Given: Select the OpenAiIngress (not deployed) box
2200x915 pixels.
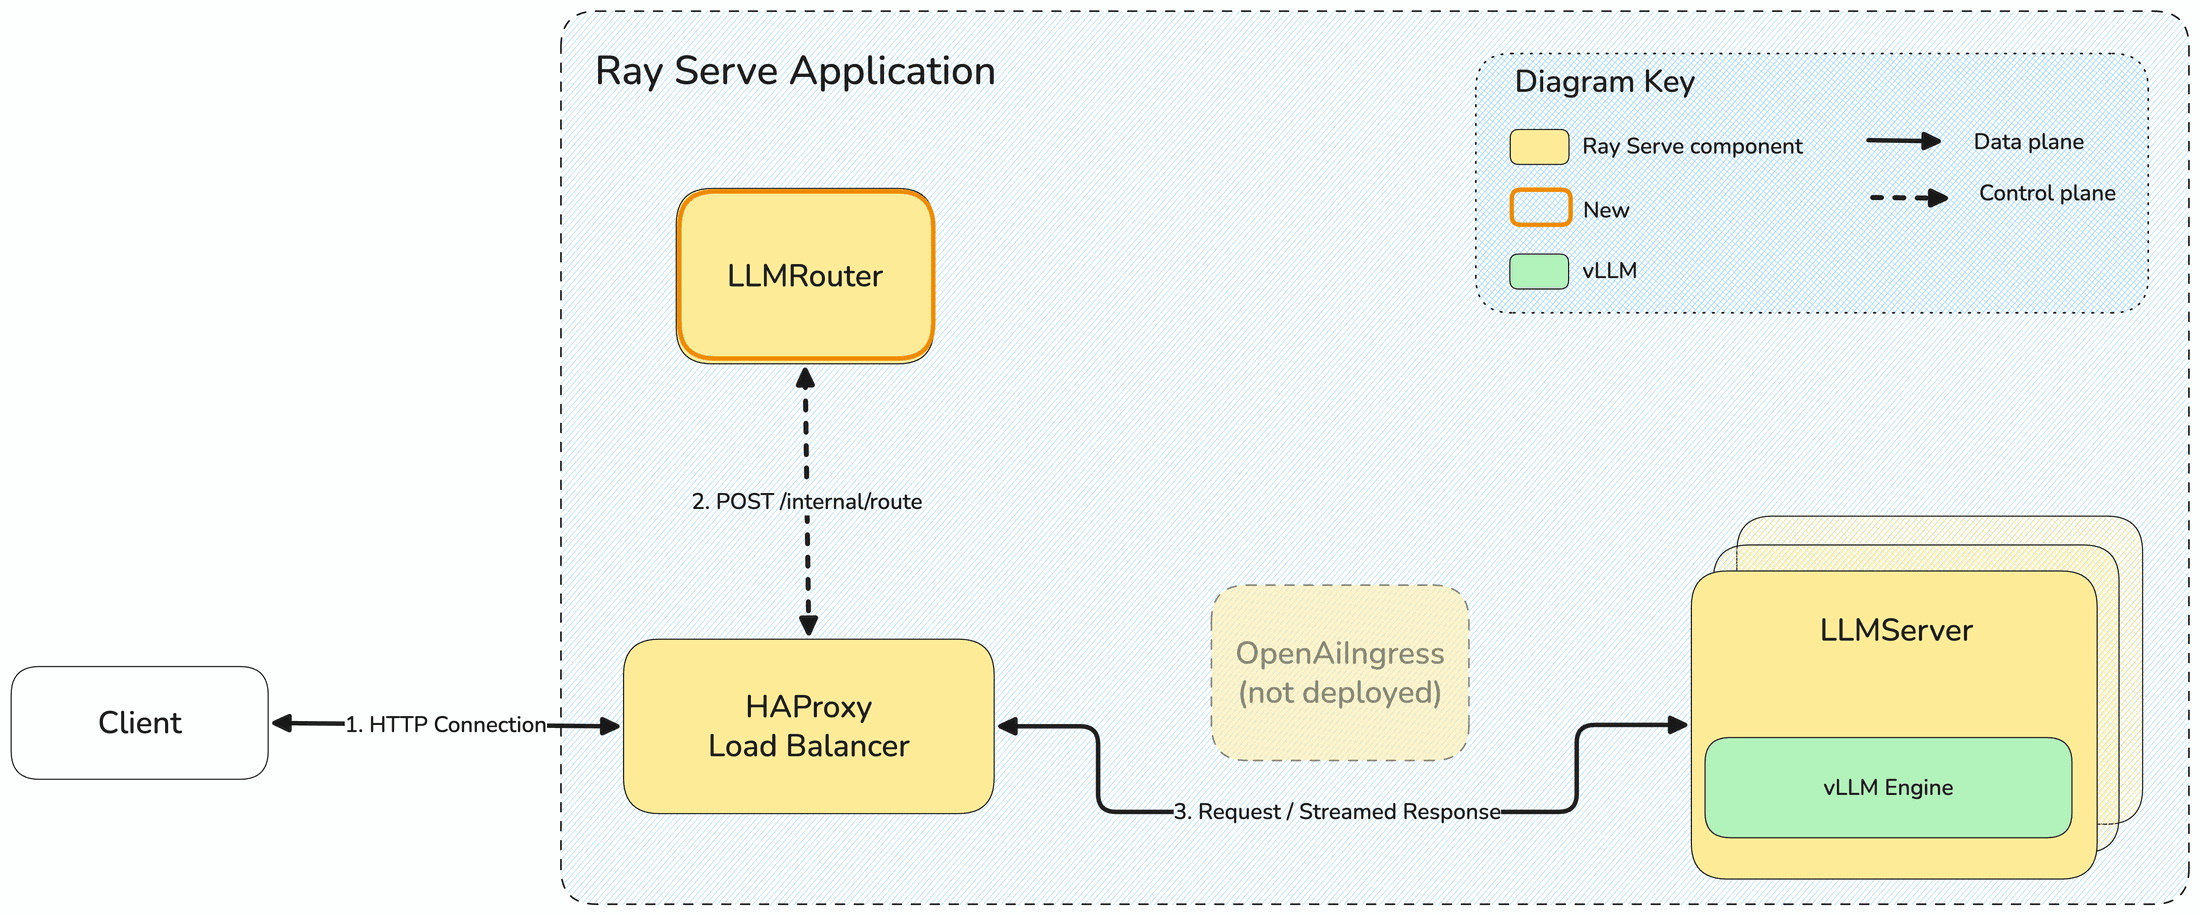Looking at the screenshot, I should 1340,673.
